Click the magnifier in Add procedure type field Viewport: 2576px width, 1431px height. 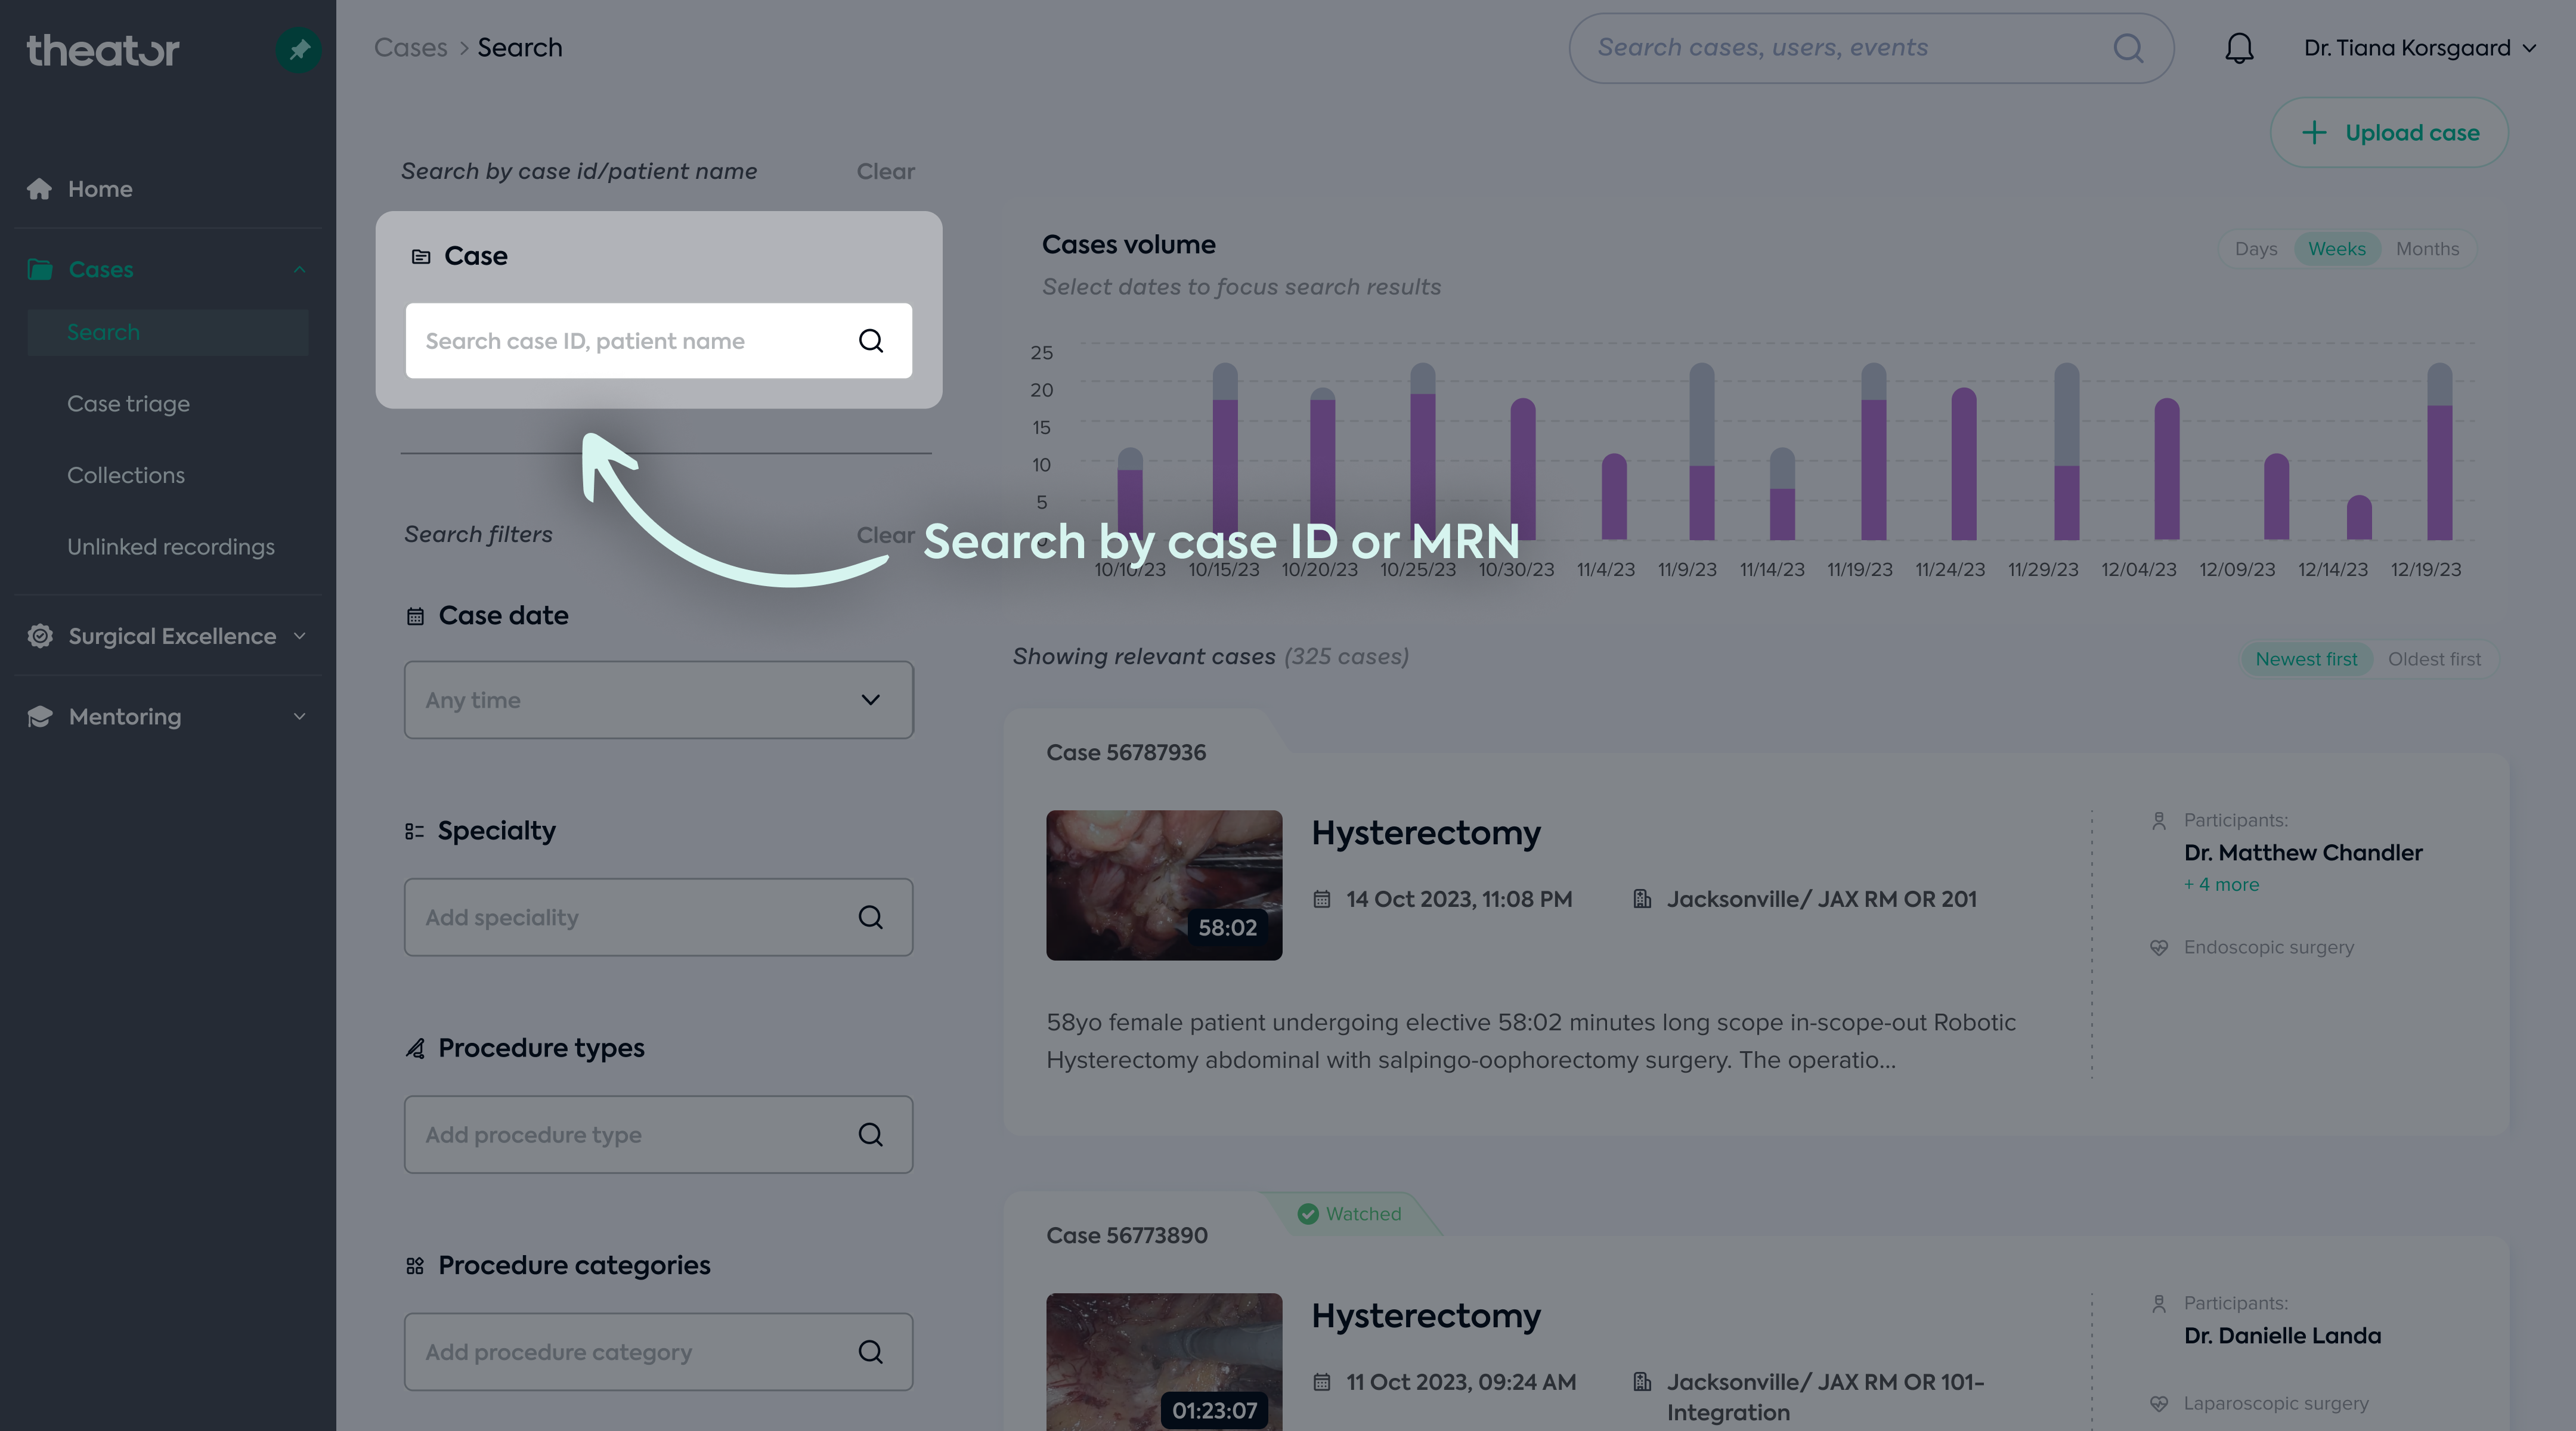tap(871, 1134)
